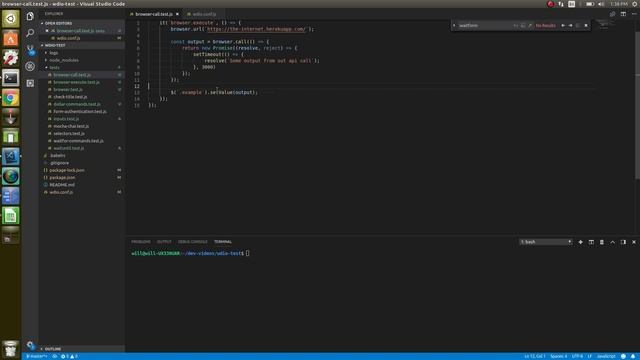Open README.md in the explorer
Viewport: 640px width, 360px height.
(x=62, y=185)
